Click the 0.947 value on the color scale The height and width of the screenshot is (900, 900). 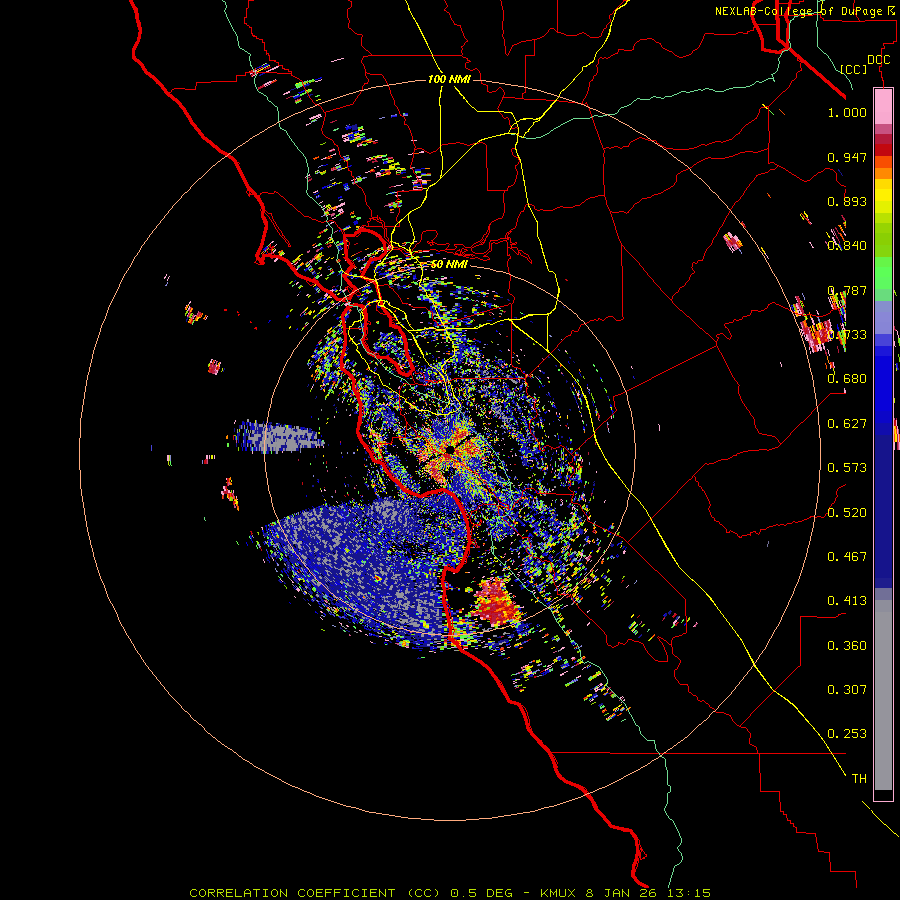[847, 157]
